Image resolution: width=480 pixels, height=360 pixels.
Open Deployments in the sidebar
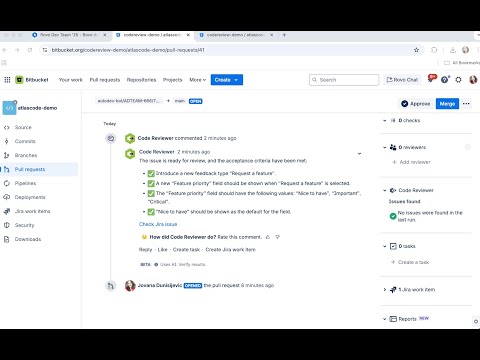click(x=30, y=197)
